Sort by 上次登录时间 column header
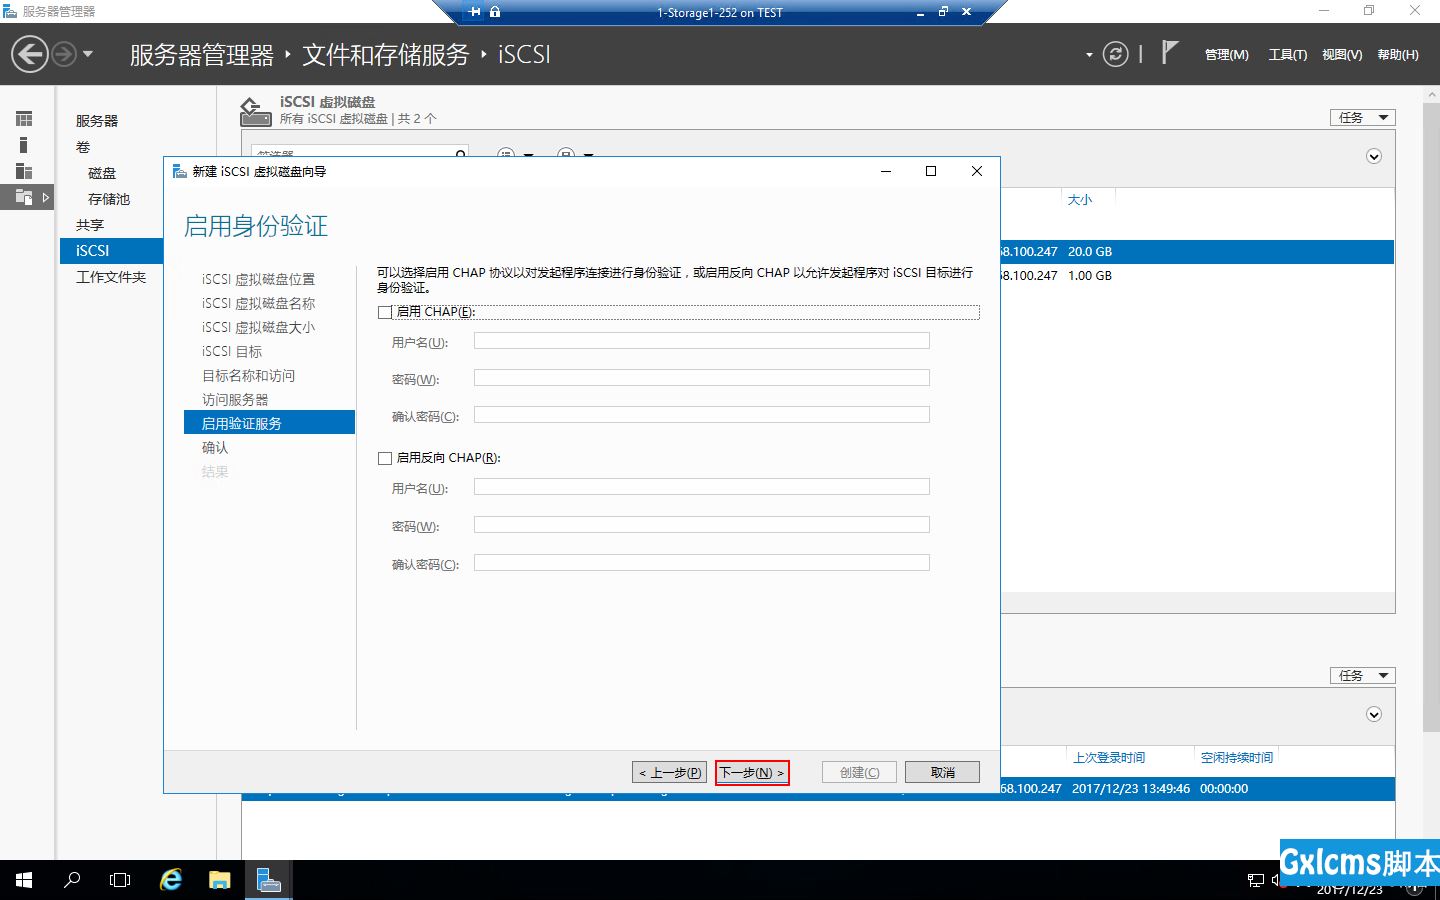 pyautogui.click(x=1109, y=758)
